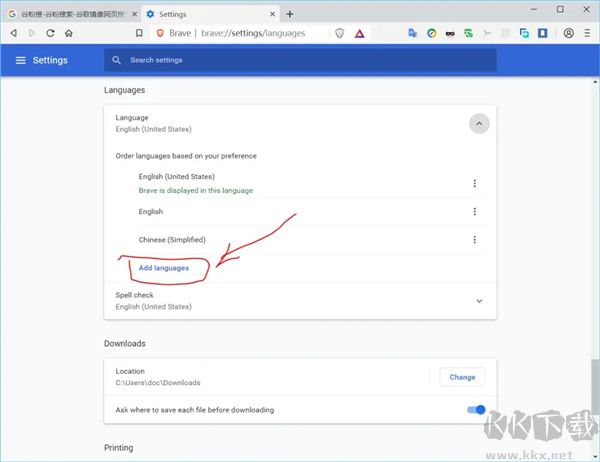Close the Google tab
The image size is (600, 462).
click(x=135, y=14)
